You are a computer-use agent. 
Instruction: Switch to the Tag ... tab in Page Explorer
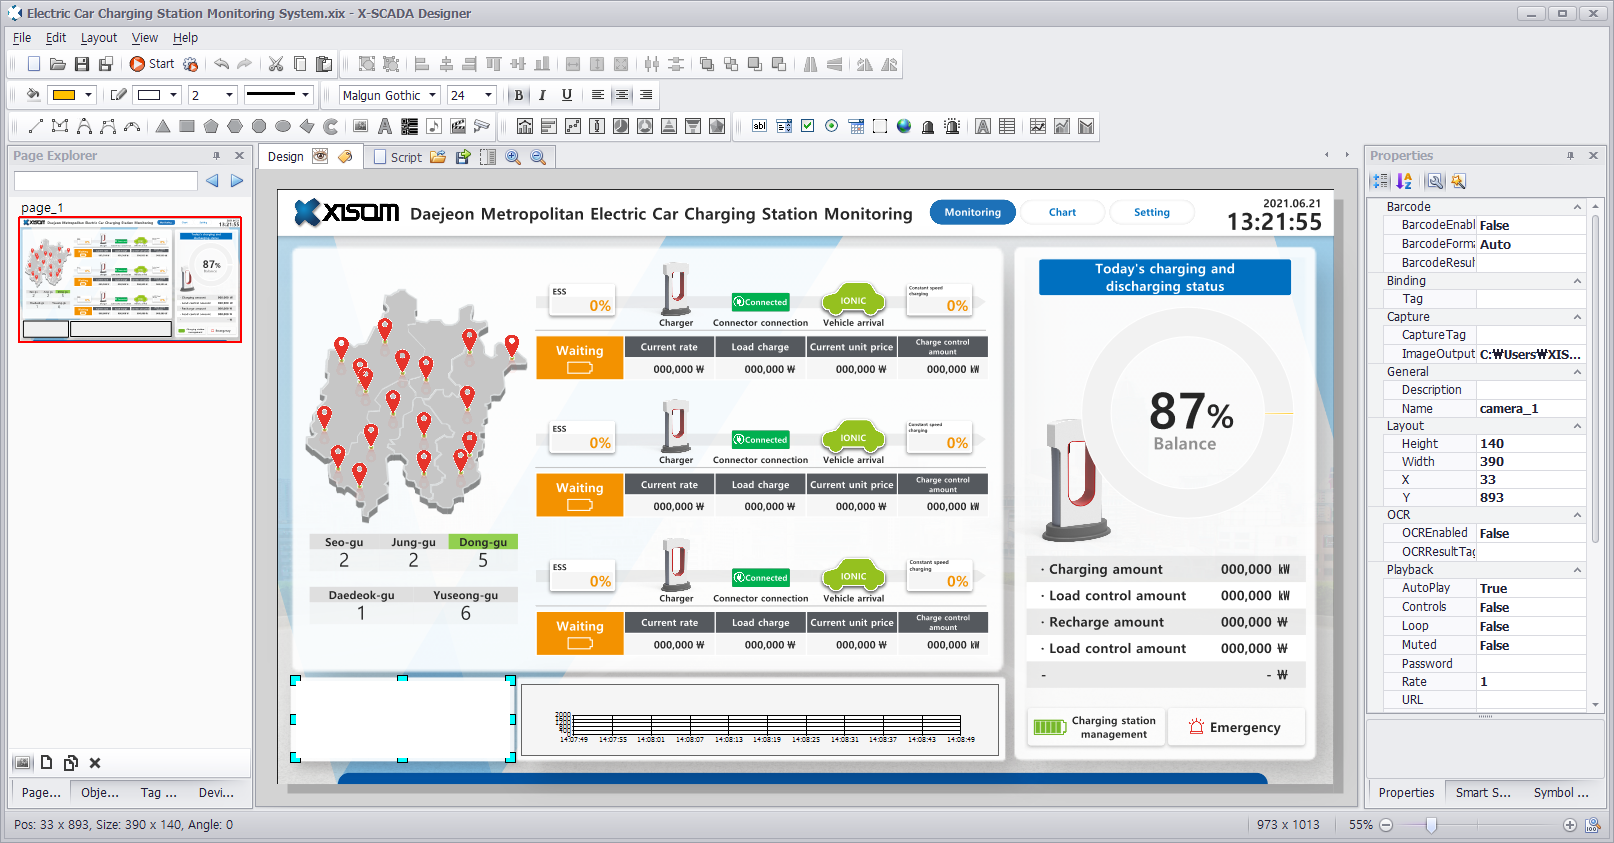(159, 792)
